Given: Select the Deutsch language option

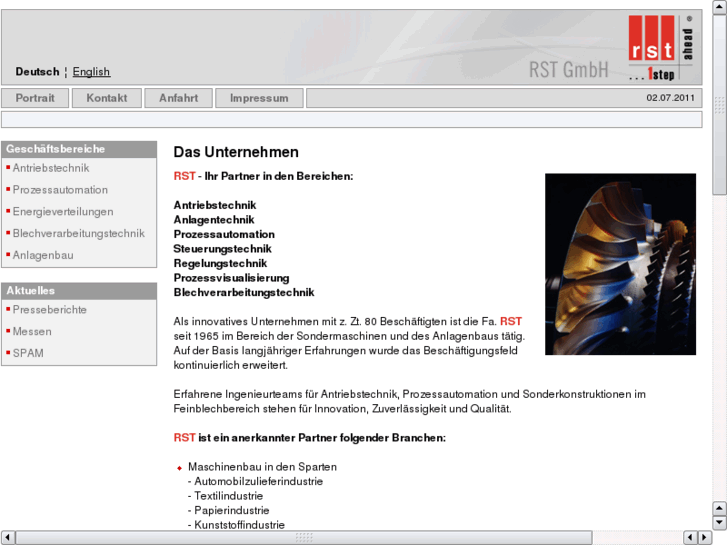Looking at the screenshot, I should [38, 72].
